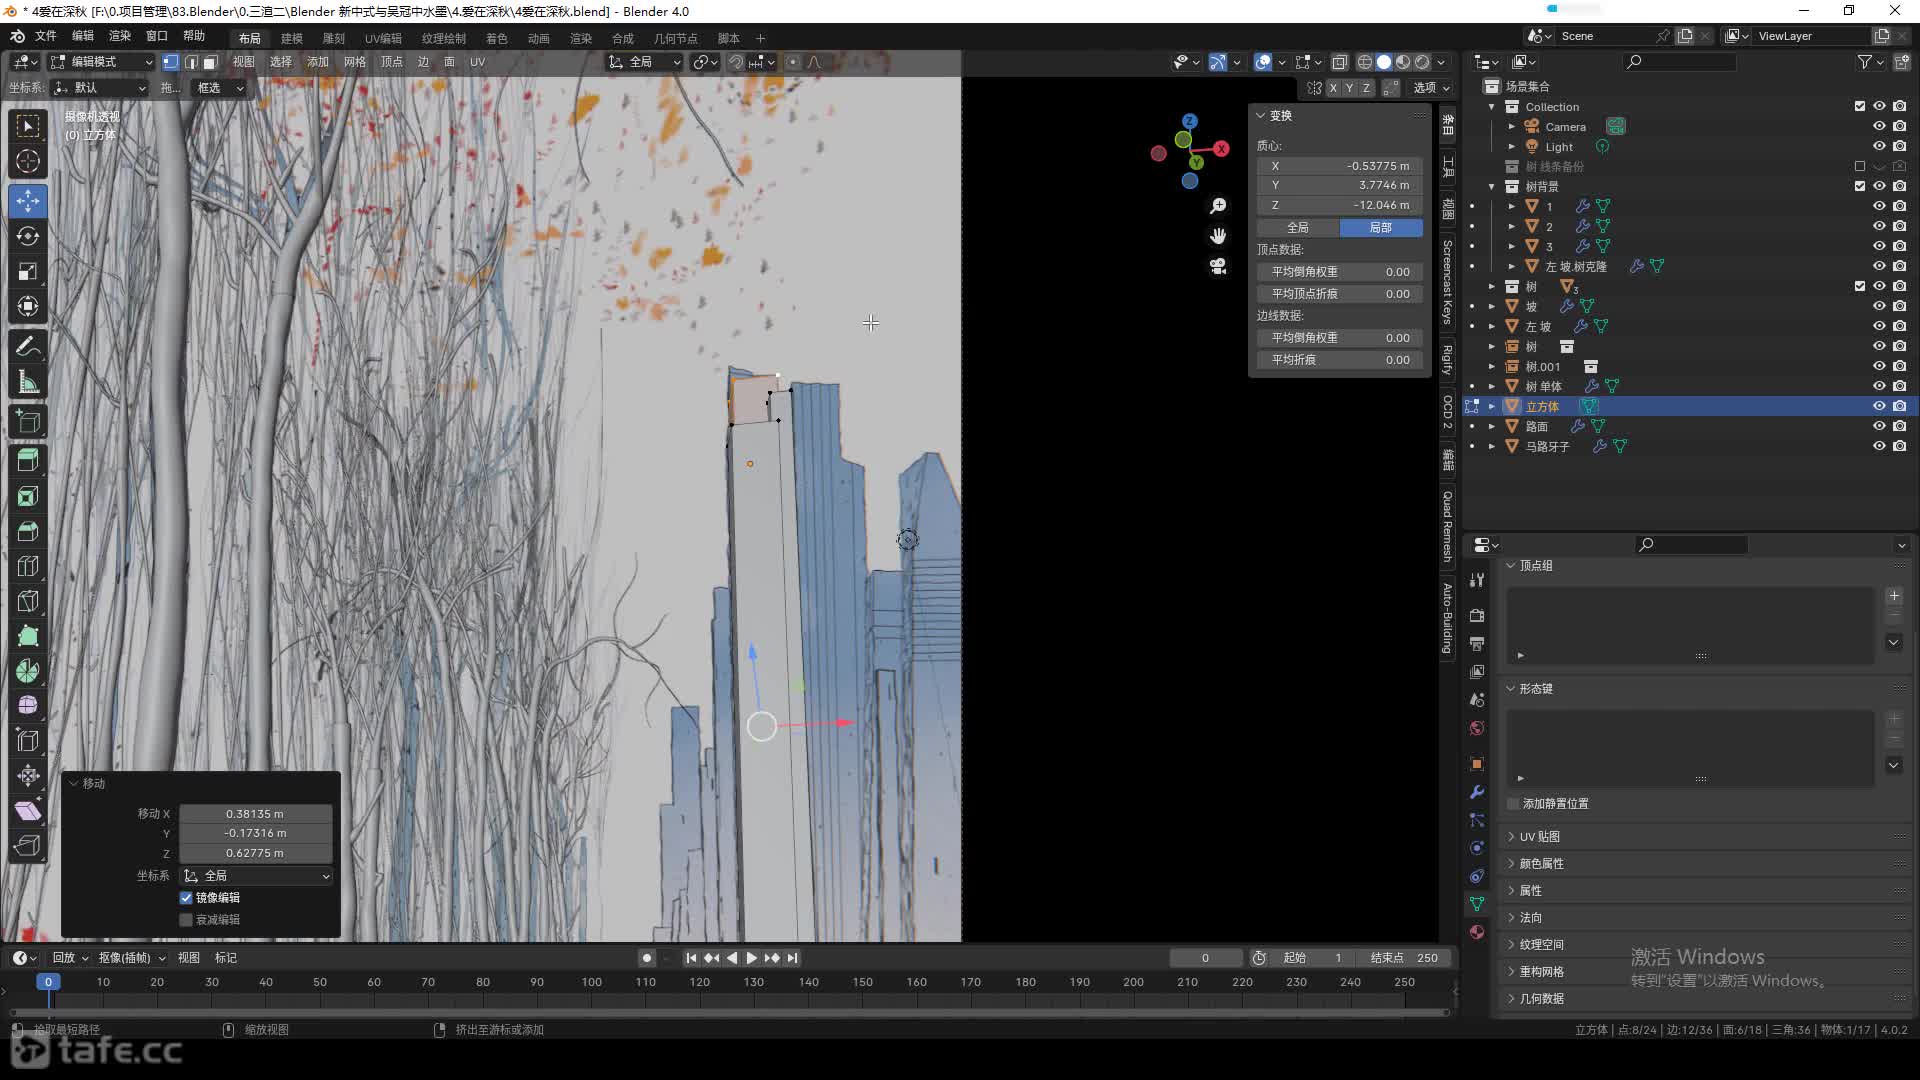Viewport: 1920px width, 1080px height.
Task: Hide the Camera object in viewport
Action: tap(1879, 127)
